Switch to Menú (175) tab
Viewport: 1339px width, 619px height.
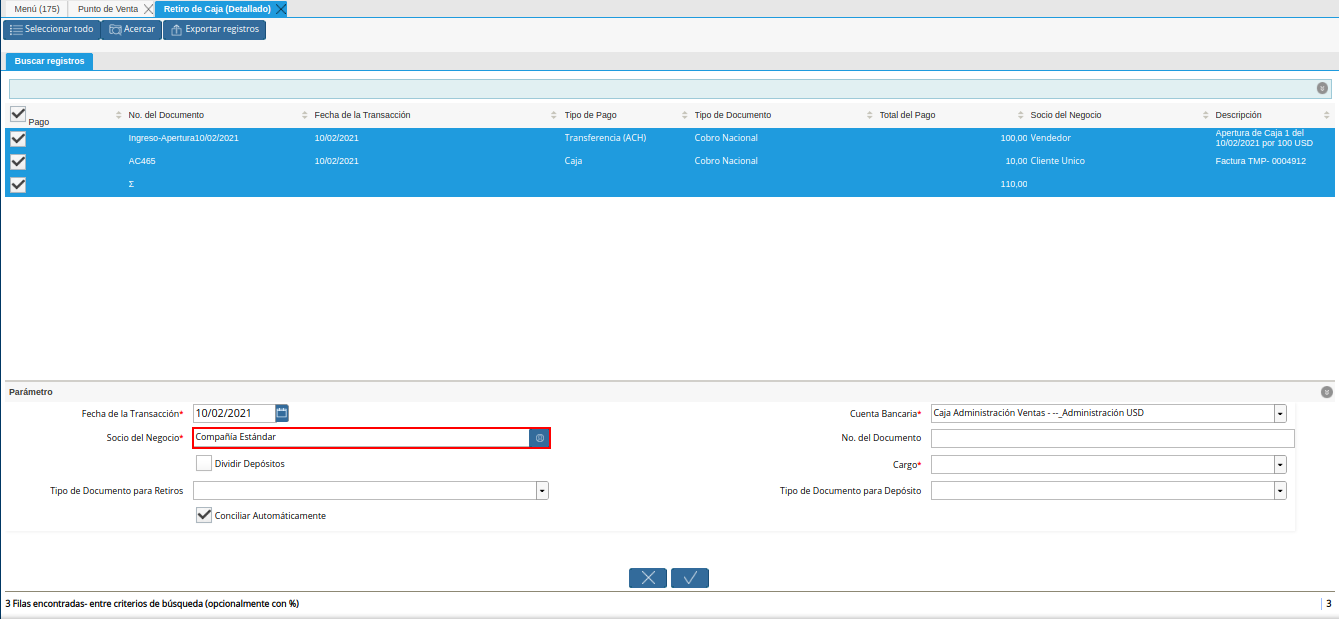coord(37,9)
